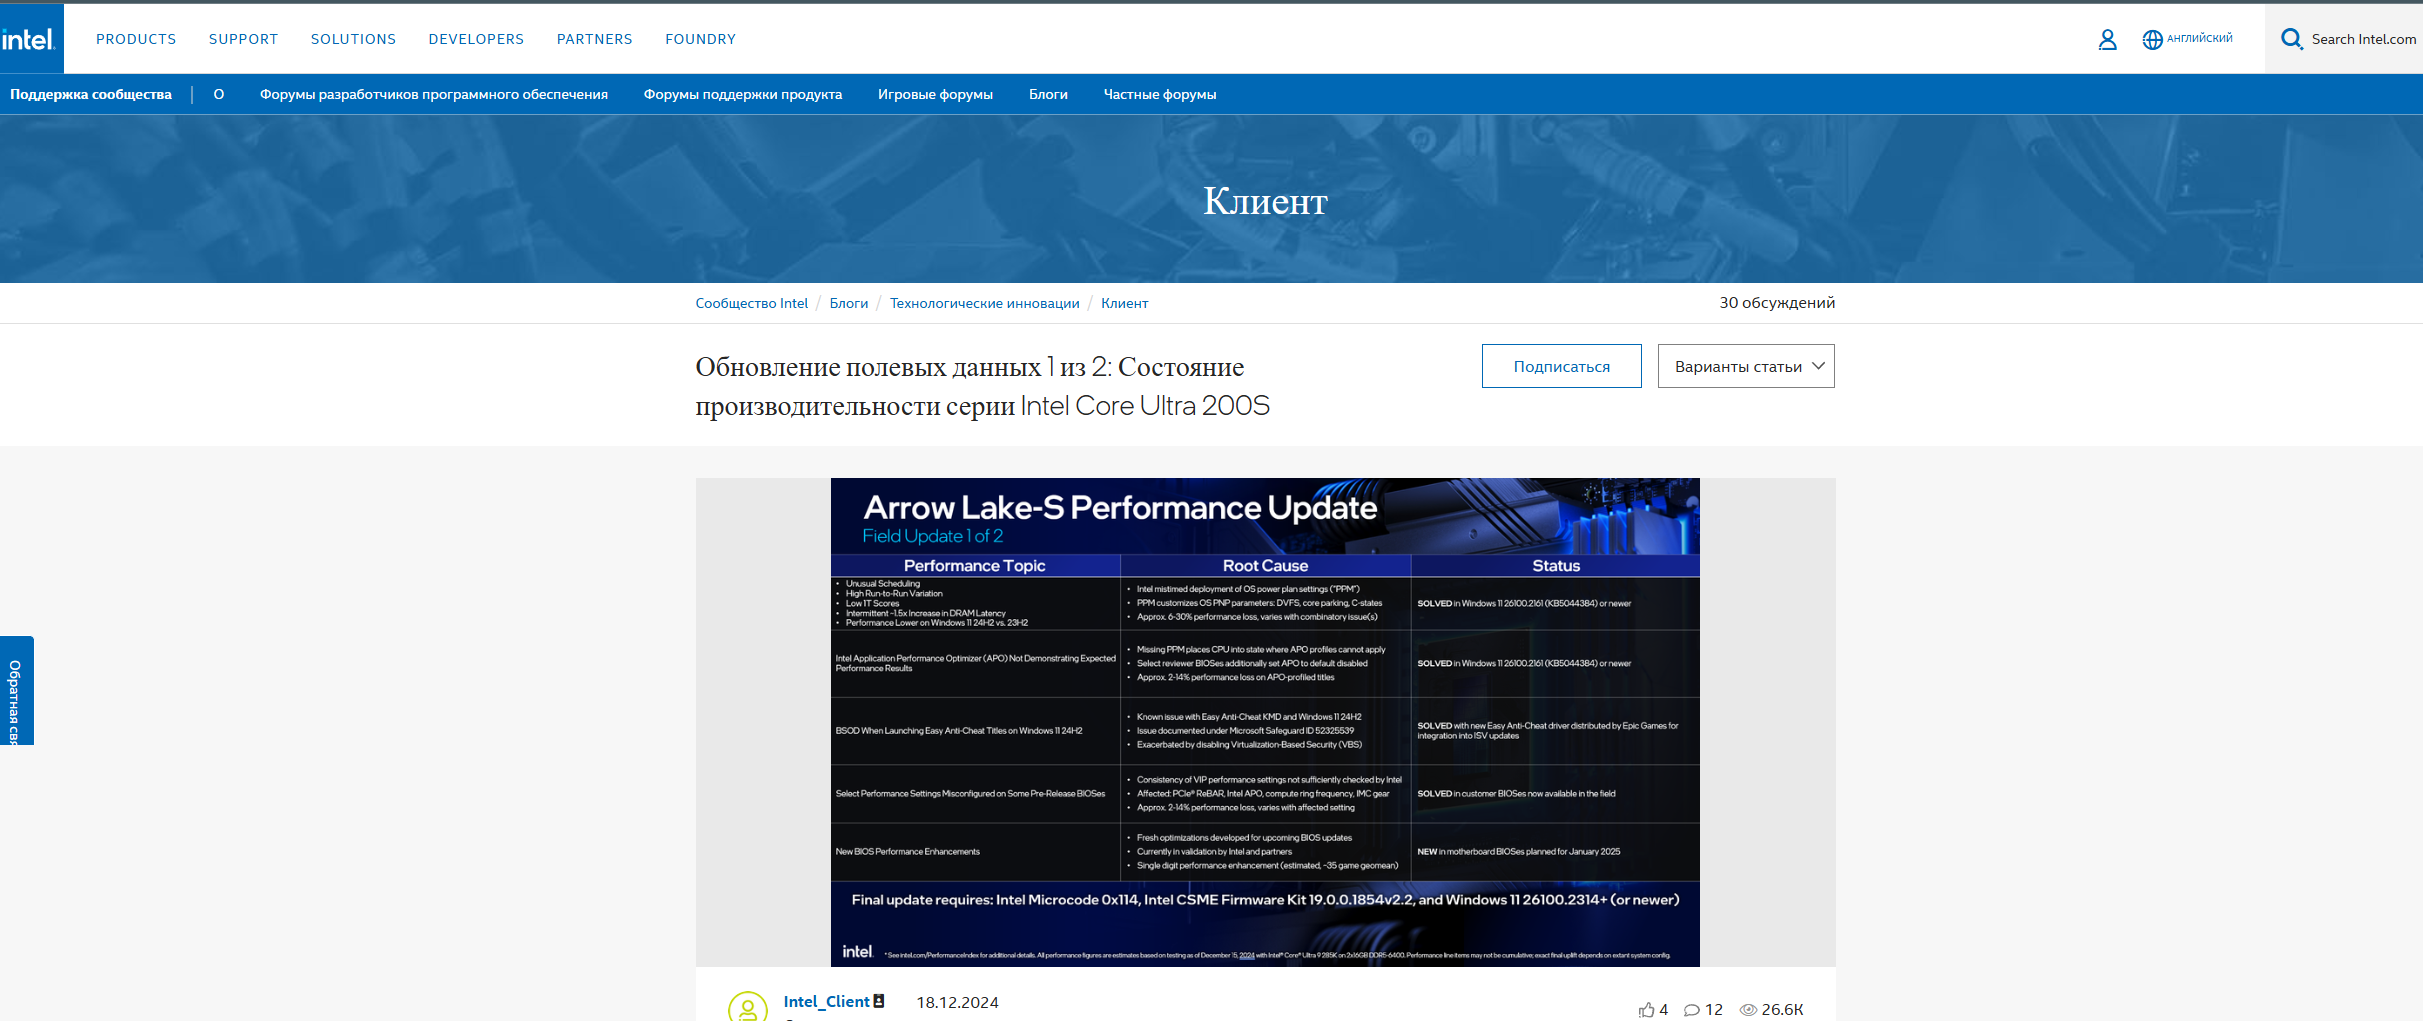Click the post date 18.12.2024
2423x1021 pixels.
pyautogui.click(x=957, y=1002)
